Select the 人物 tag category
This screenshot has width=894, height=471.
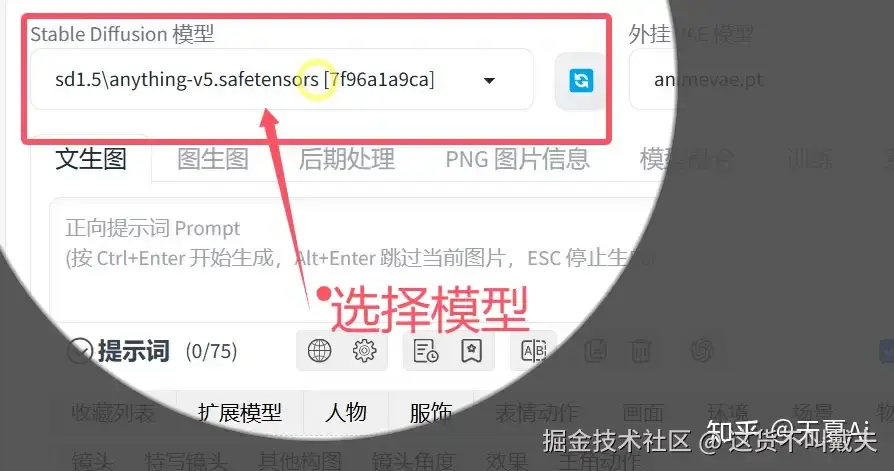[x=346, y=412]
